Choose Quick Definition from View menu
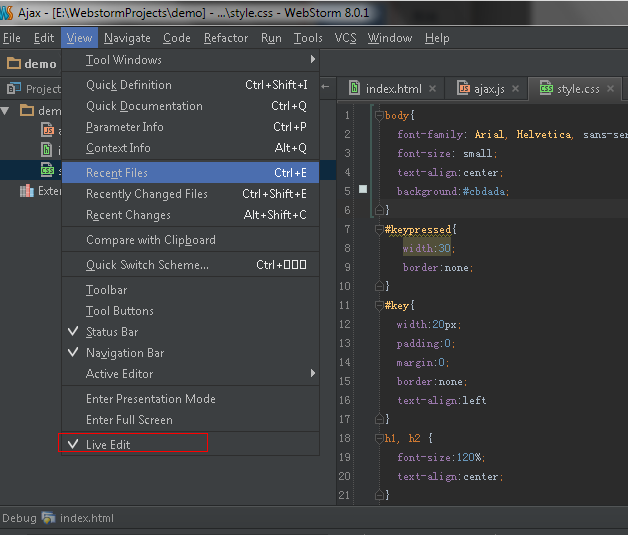Screen dimensions: 628x535 191,85
